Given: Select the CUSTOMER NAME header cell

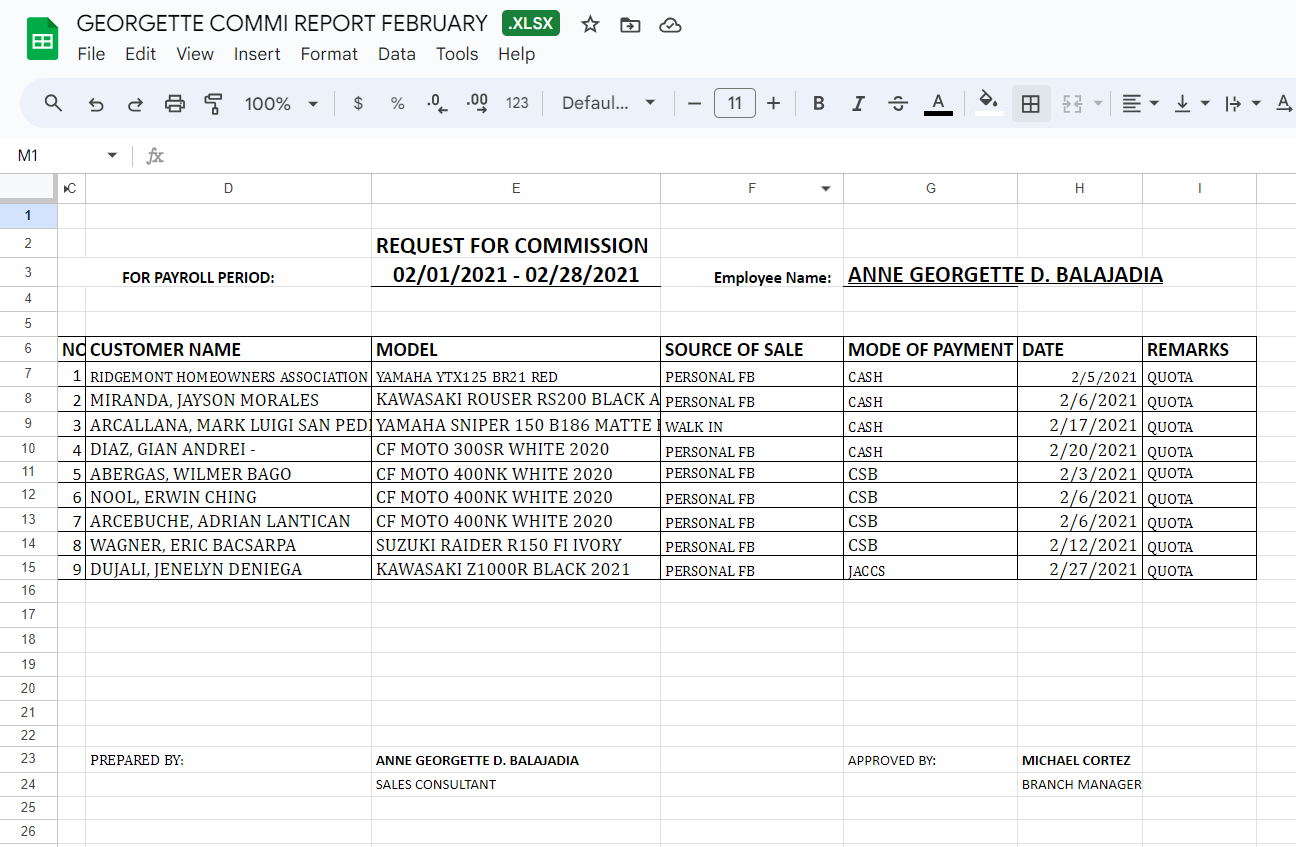Looking at the screenshot, I should click(228, 349).
